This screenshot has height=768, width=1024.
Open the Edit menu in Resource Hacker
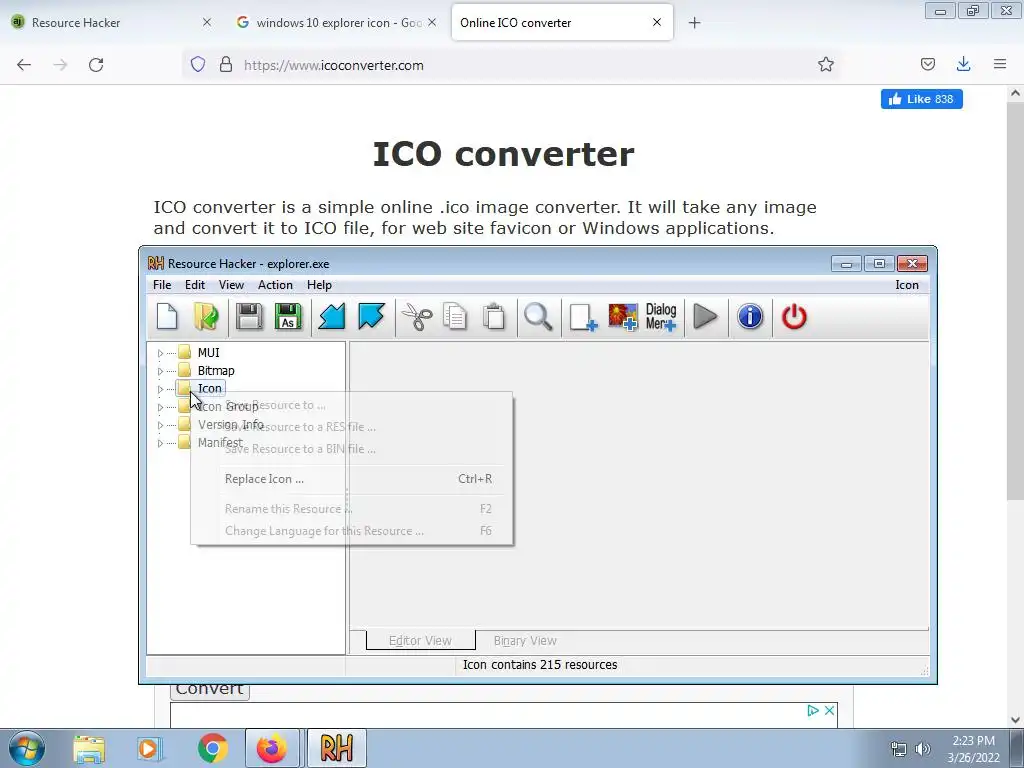pyautogui.click(x=195, y=285)
